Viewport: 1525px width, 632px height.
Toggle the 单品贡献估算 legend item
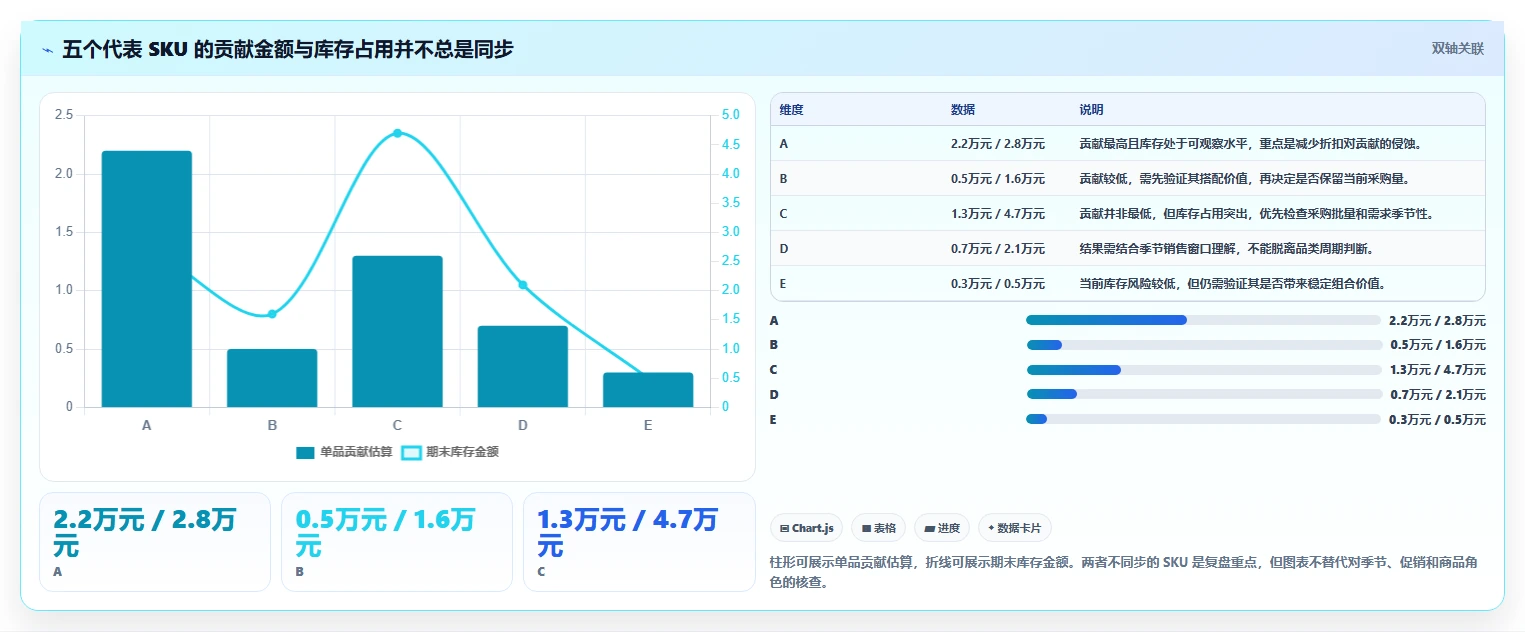tap(344, 452)
